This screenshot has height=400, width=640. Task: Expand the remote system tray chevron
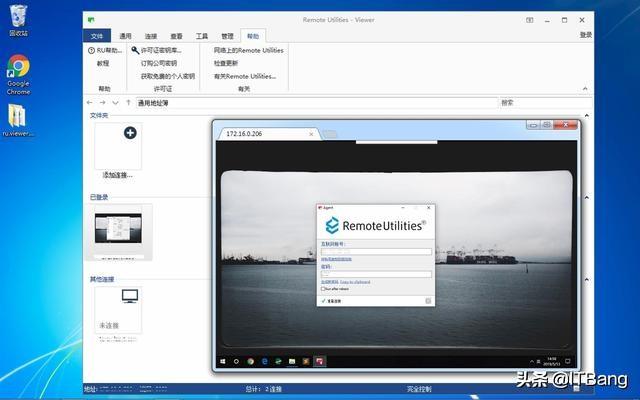pos(531,361)
